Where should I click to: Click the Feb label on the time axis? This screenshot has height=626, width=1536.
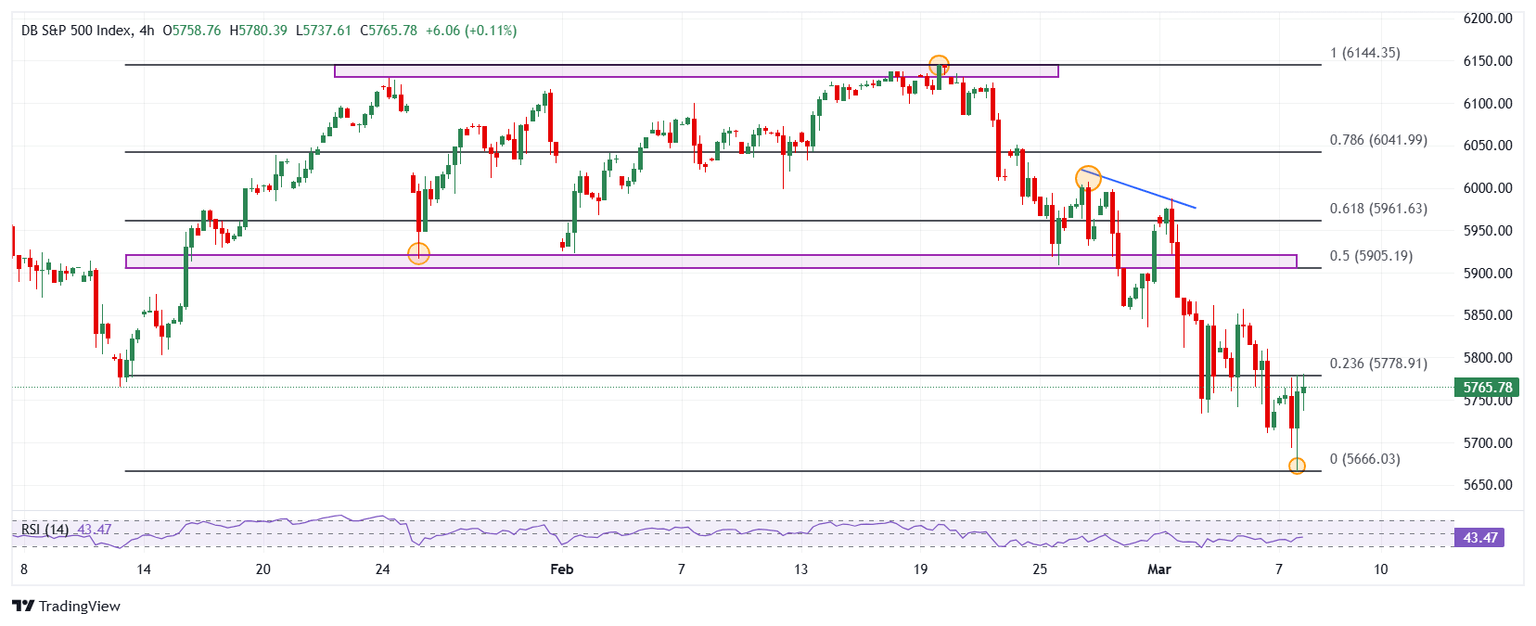click(x=562, y=569)
